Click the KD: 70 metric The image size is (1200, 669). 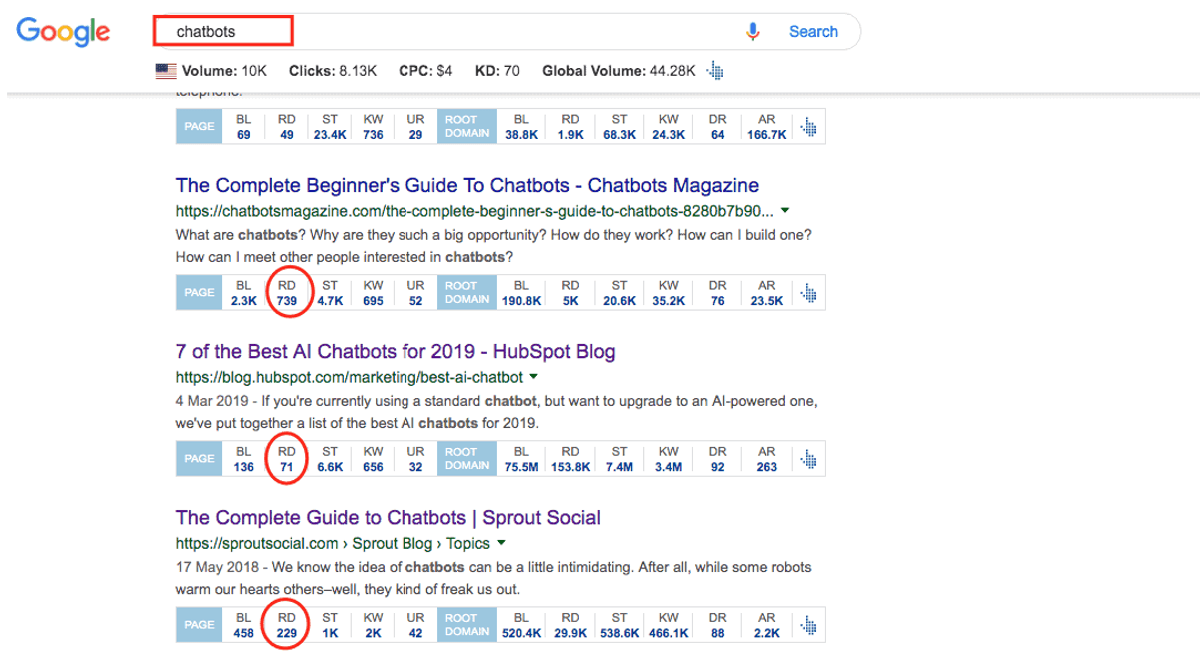coord(497,71)
